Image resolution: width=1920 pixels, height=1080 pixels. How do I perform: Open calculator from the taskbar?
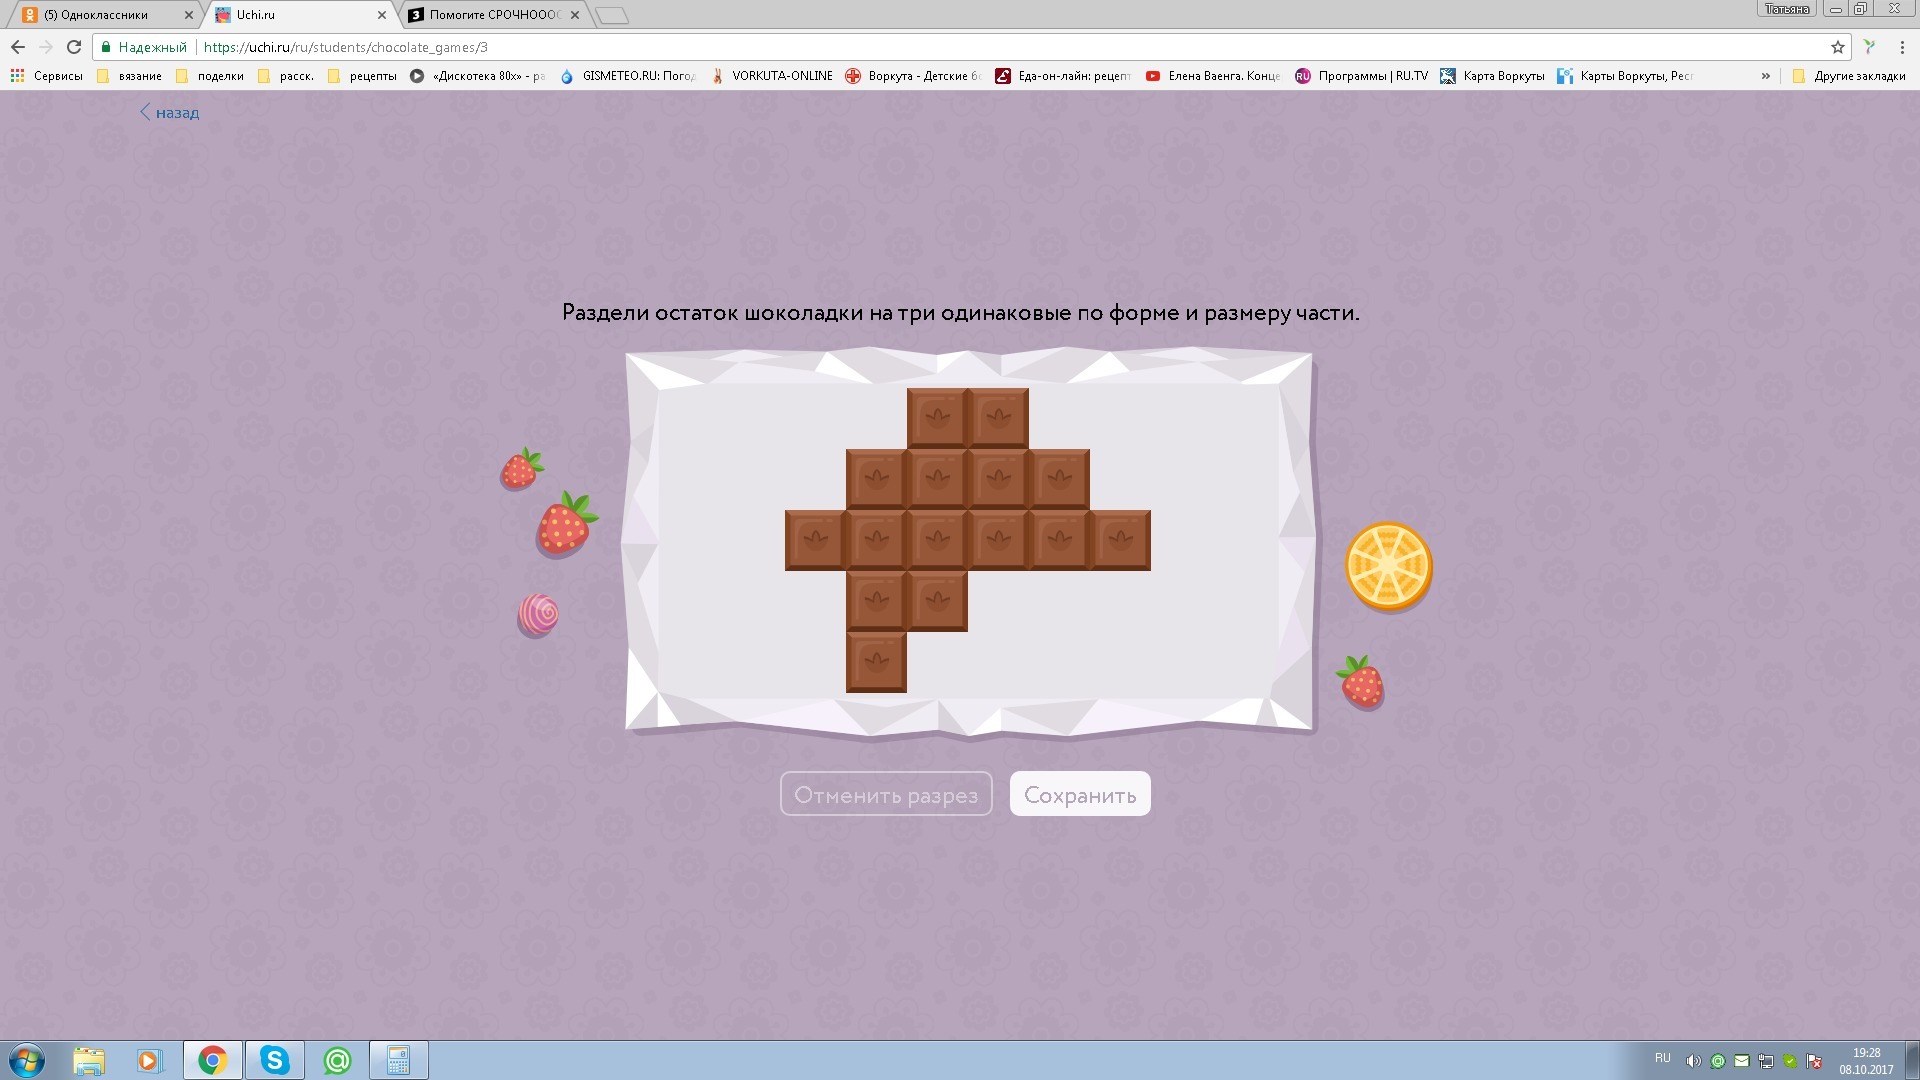pyautogui.click(x=398, y=1060)
